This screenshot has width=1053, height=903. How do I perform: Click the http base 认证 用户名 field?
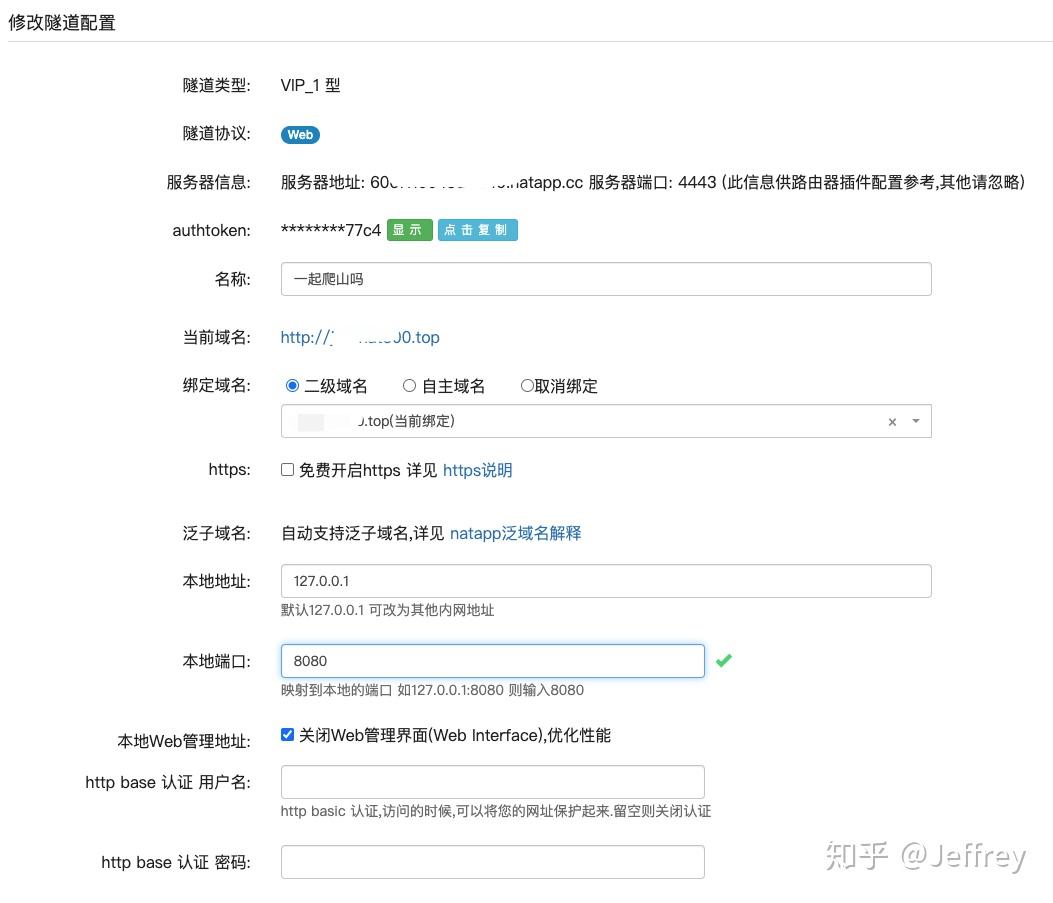point(493,782)
